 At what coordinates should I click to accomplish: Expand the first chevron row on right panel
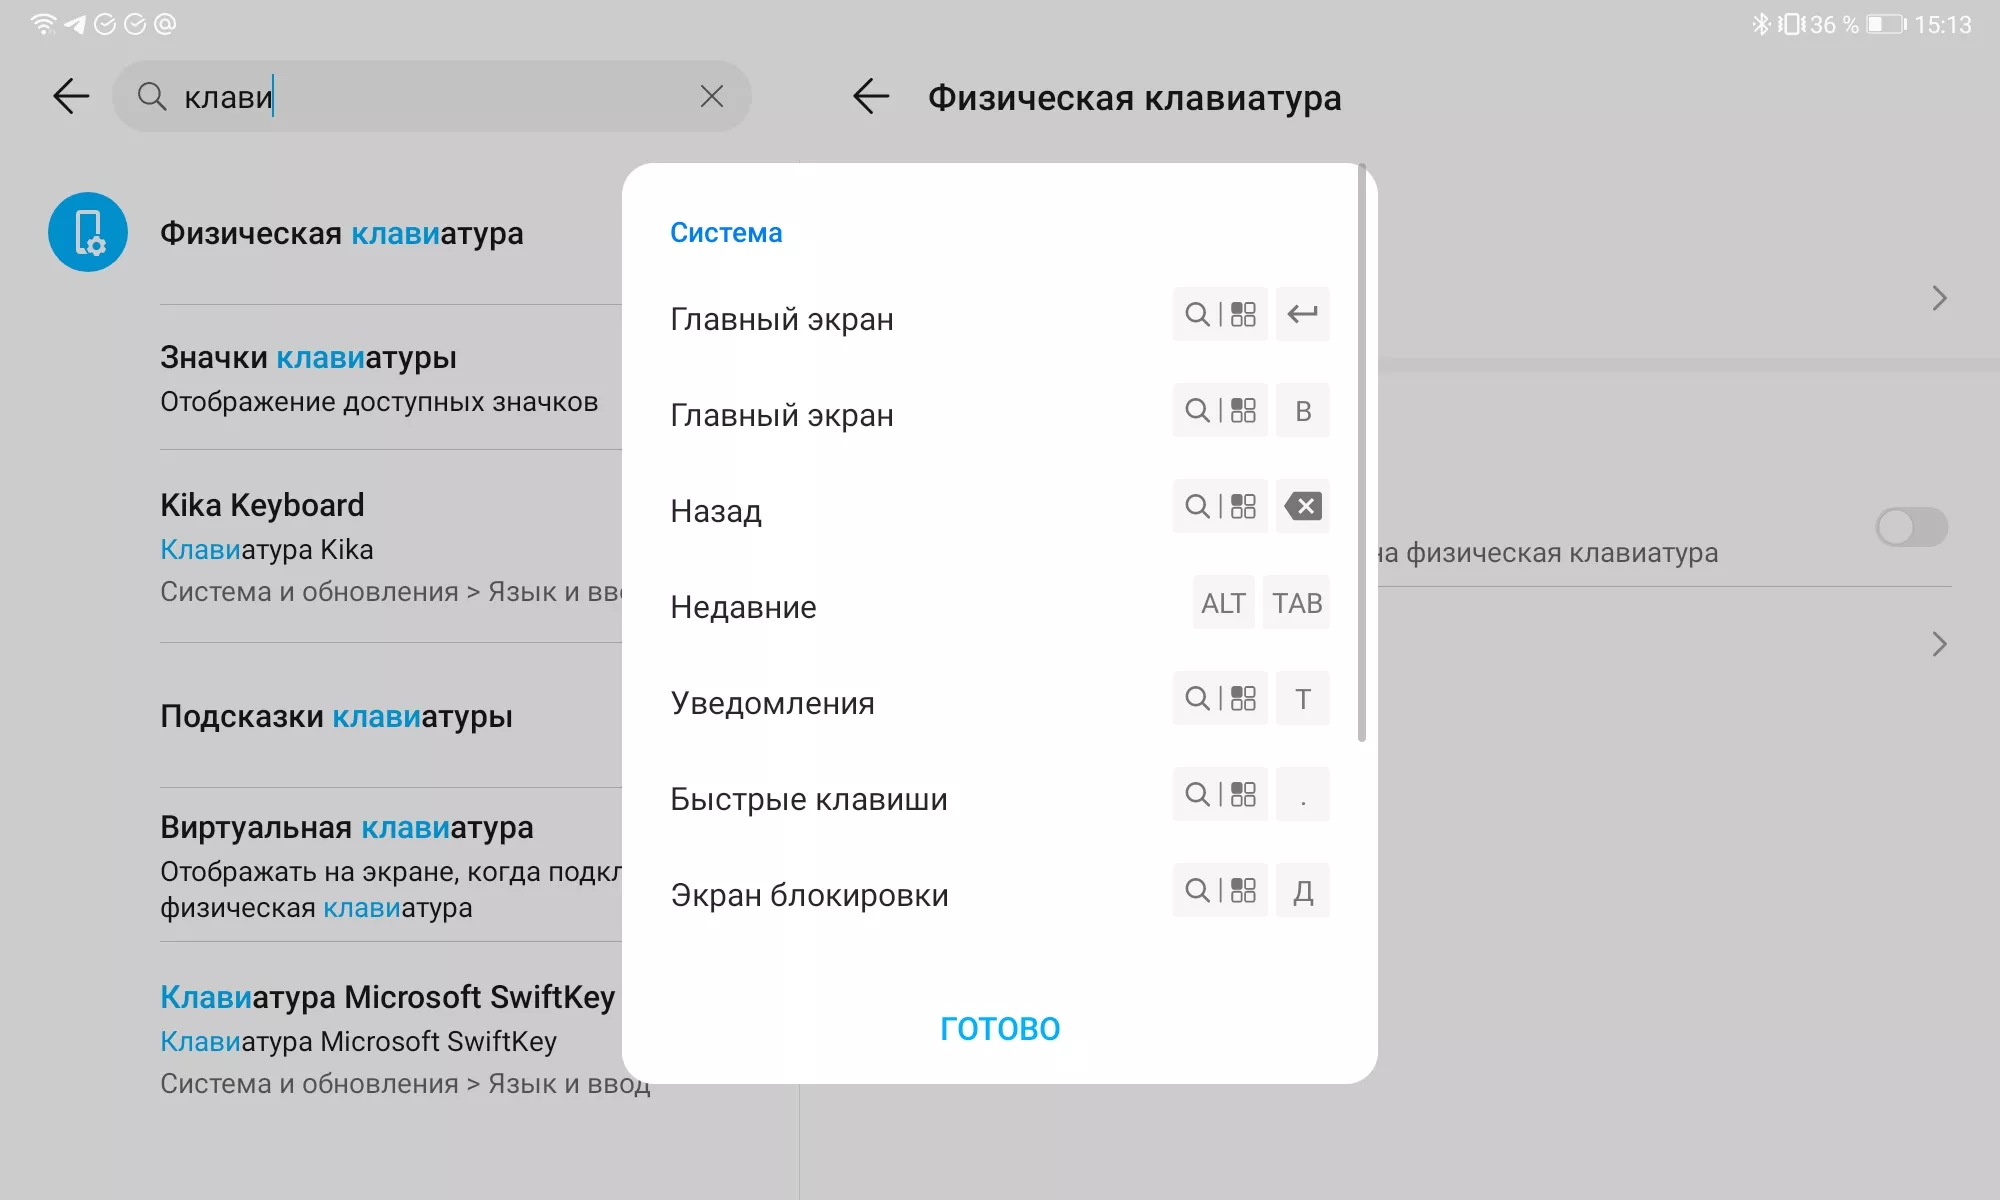click(x=1939, y=298)
